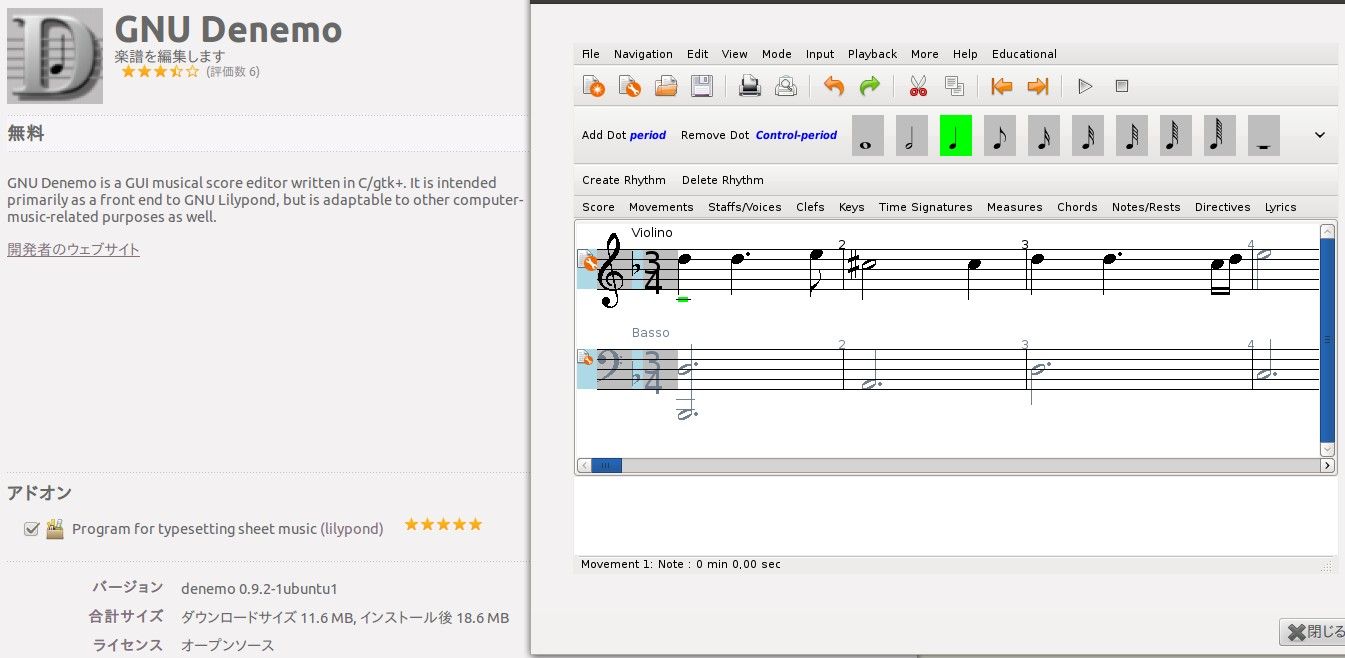This screenshot has width=1345, height=658.
Task: Click Delete Rhythm
Action: 723,180
